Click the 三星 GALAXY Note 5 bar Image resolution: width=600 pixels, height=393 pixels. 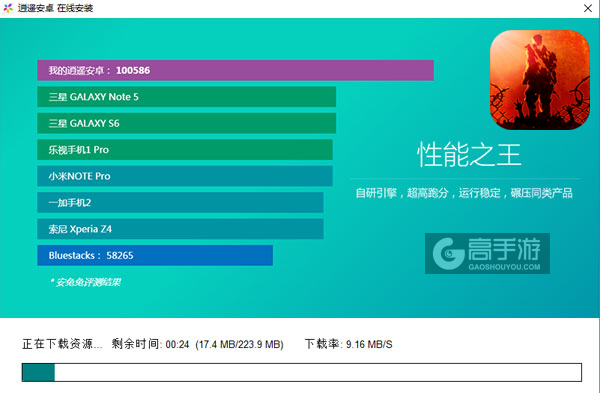187,97
